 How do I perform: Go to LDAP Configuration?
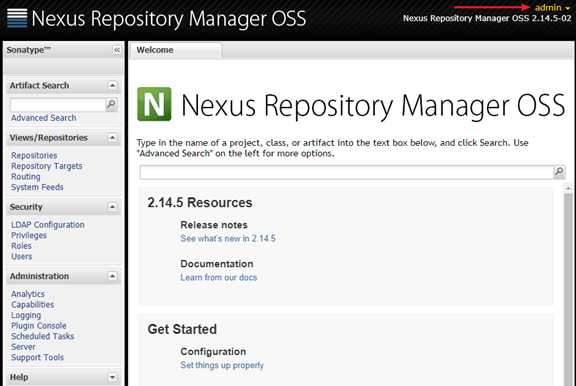[x=48, y=225]
